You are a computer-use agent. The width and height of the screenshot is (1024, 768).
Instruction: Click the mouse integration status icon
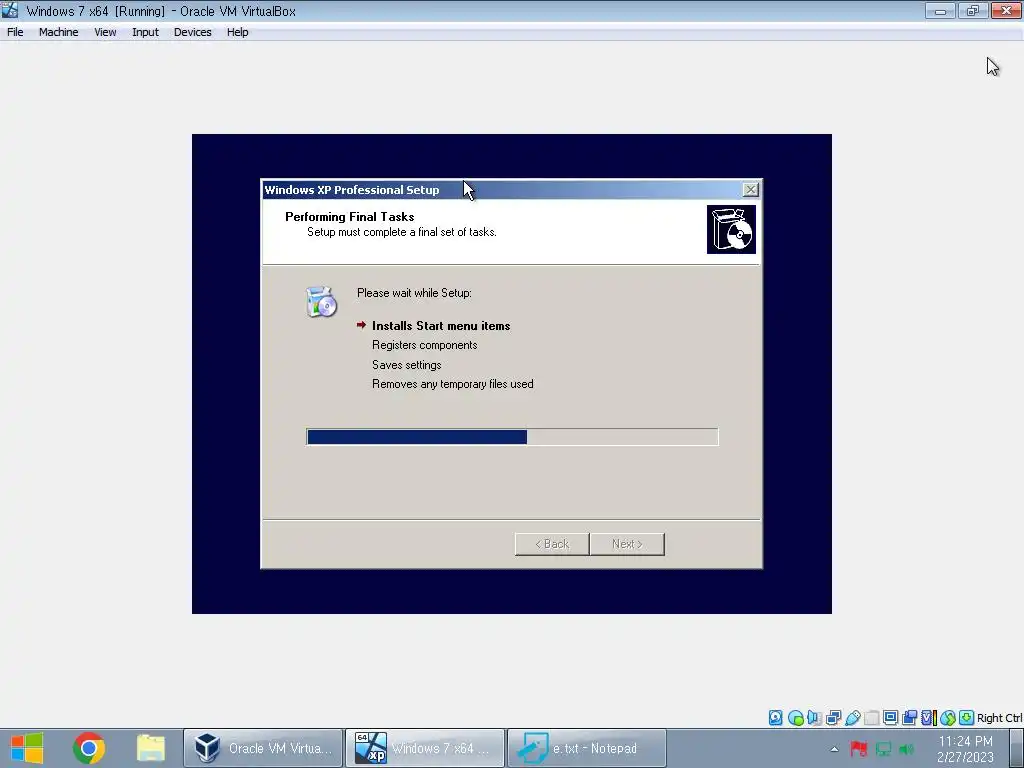(948, 718)
